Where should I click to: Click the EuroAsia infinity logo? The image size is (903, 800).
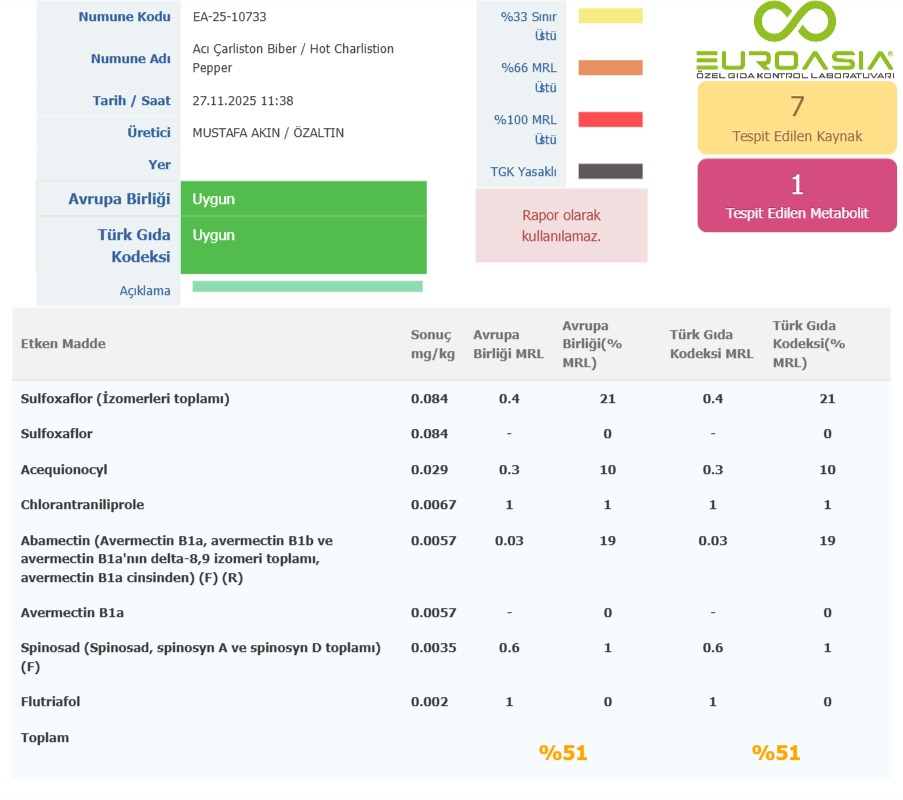[x=794, y=24]
